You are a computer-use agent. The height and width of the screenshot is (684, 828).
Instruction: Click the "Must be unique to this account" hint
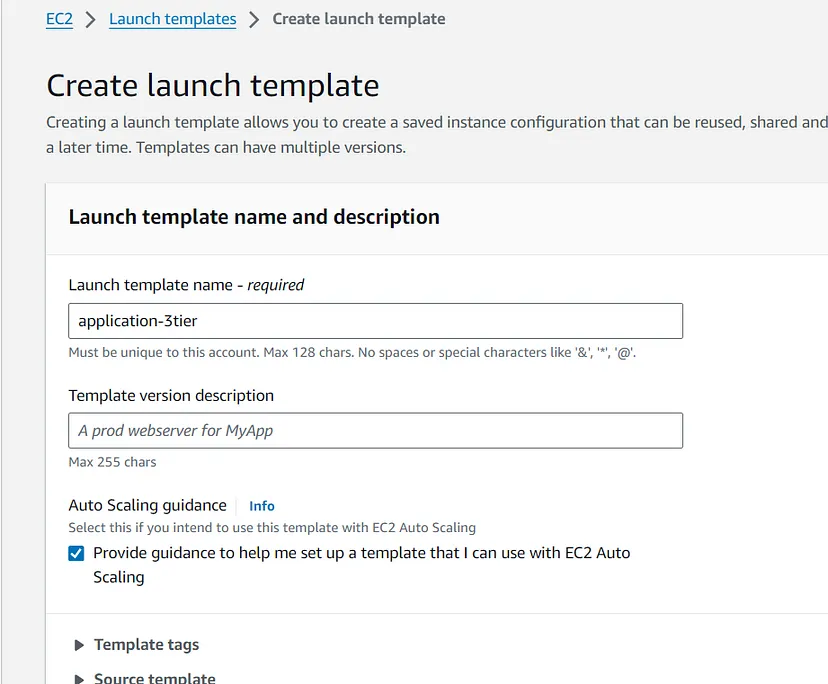coord(352,352)
